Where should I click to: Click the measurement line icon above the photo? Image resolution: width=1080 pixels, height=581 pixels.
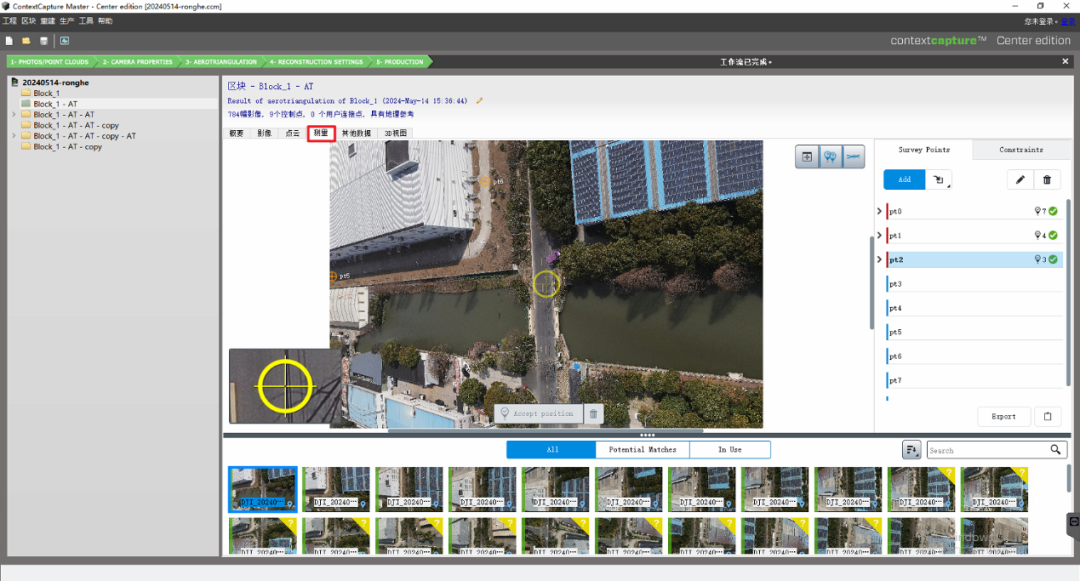[853, 157]
